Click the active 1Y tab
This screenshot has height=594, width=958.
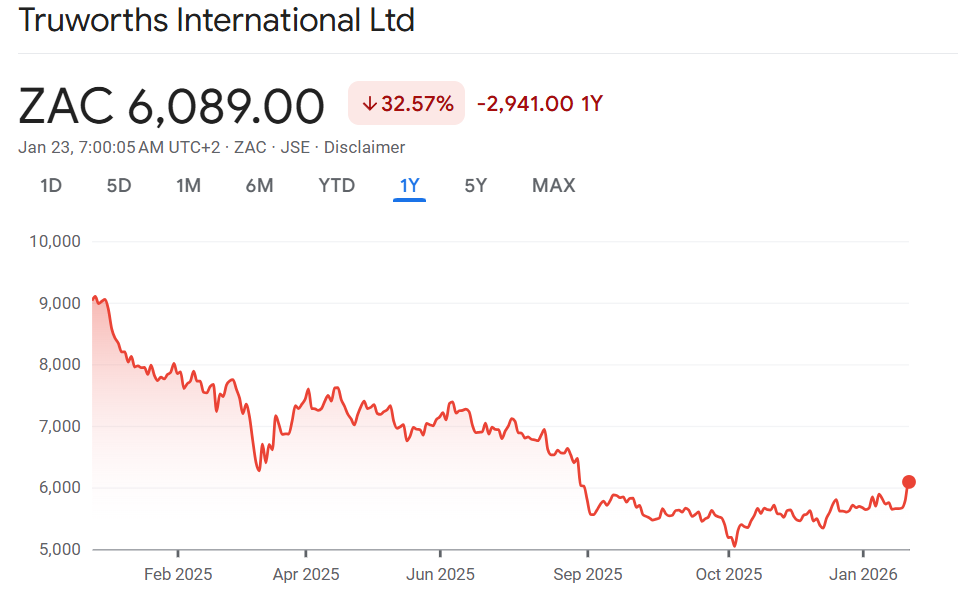pos(409,185)
